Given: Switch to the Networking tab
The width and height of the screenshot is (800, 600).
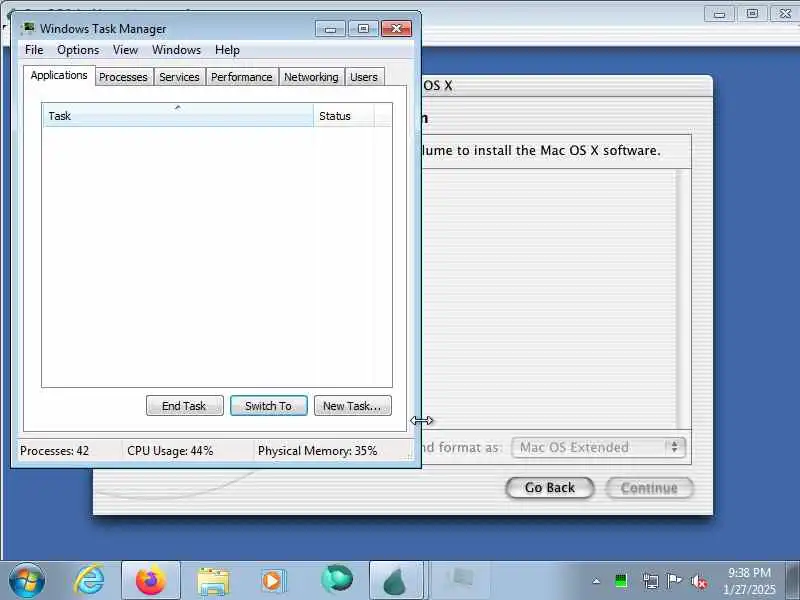Looking at the screenshot, I should coord(311,77).
